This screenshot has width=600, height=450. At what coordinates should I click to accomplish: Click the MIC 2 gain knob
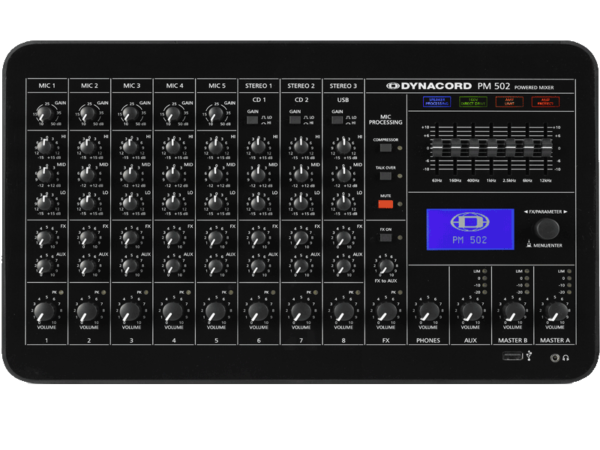coord(88,114)
